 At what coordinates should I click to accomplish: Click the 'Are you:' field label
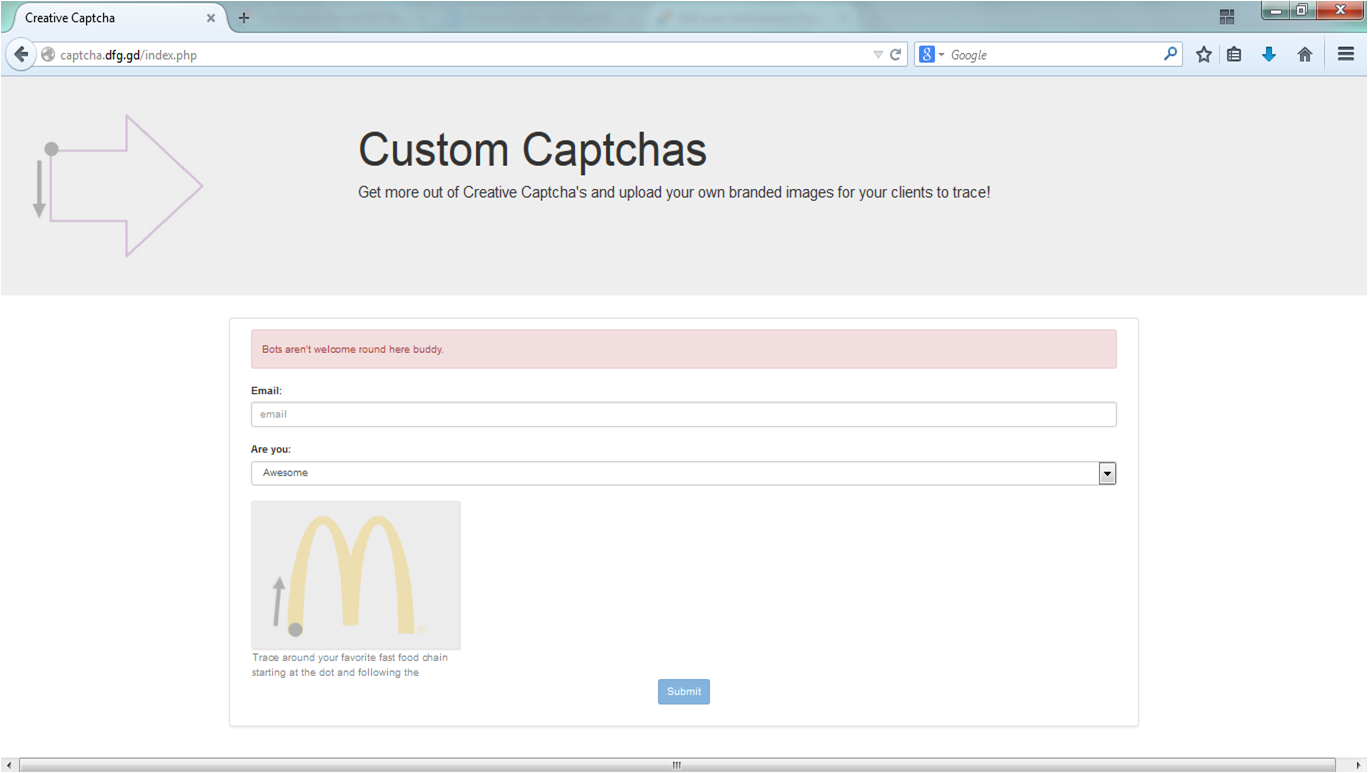click(271, 450)
